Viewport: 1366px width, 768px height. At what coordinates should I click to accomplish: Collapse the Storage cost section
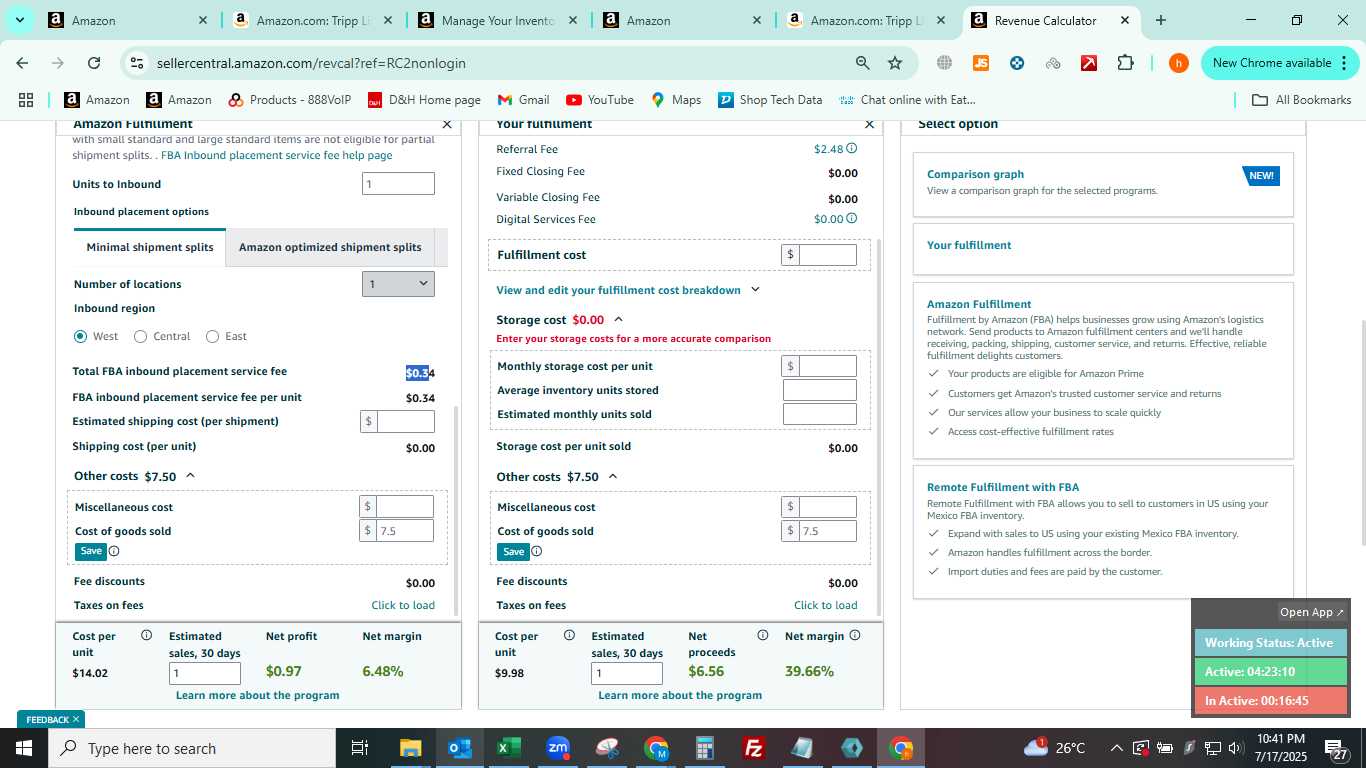[x=618, y=319]
